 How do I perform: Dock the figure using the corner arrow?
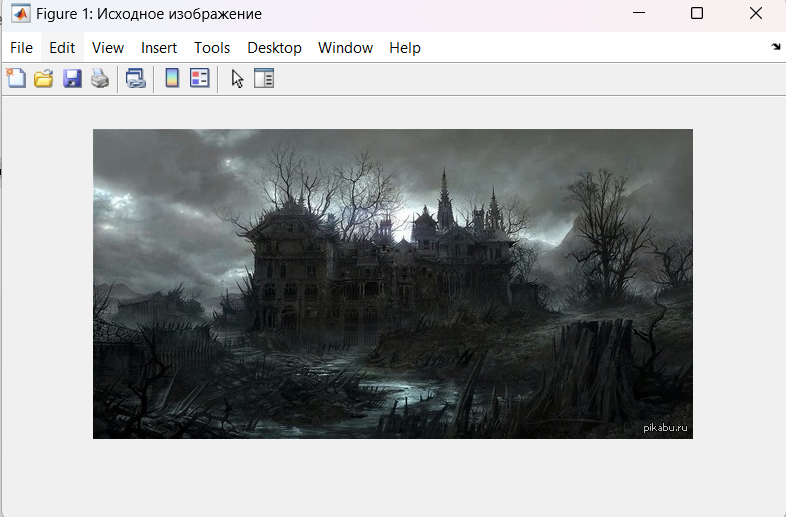[776, 47]
